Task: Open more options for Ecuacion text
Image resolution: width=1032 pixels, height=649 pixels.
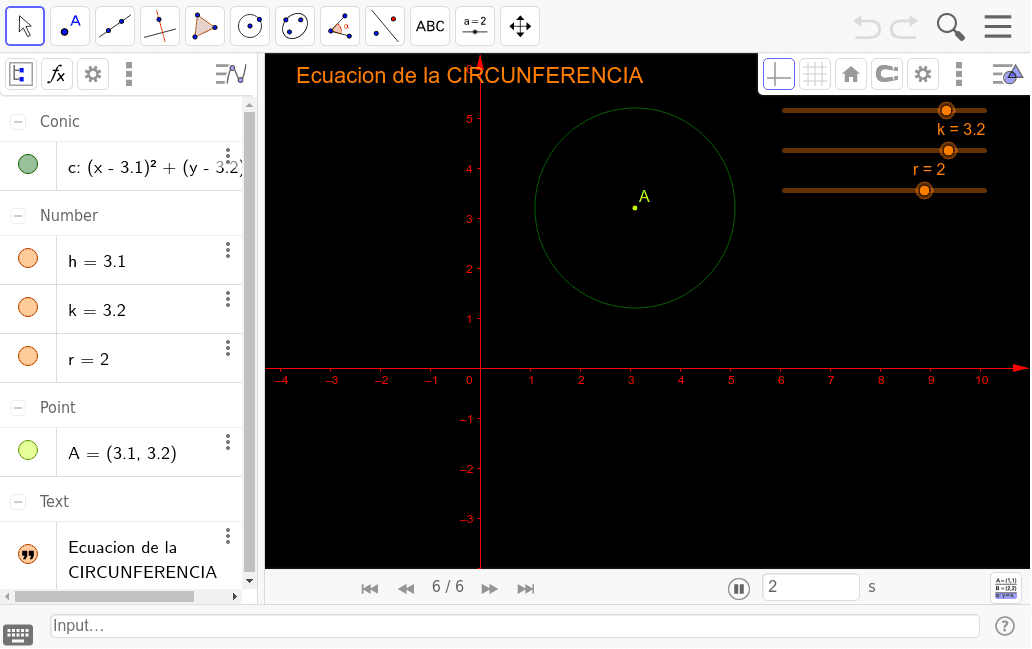Action: [228, 536]
